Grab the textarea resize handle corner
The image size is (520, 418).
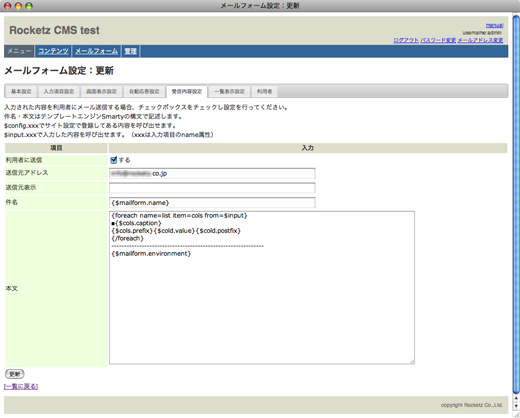tap(412, 361)
